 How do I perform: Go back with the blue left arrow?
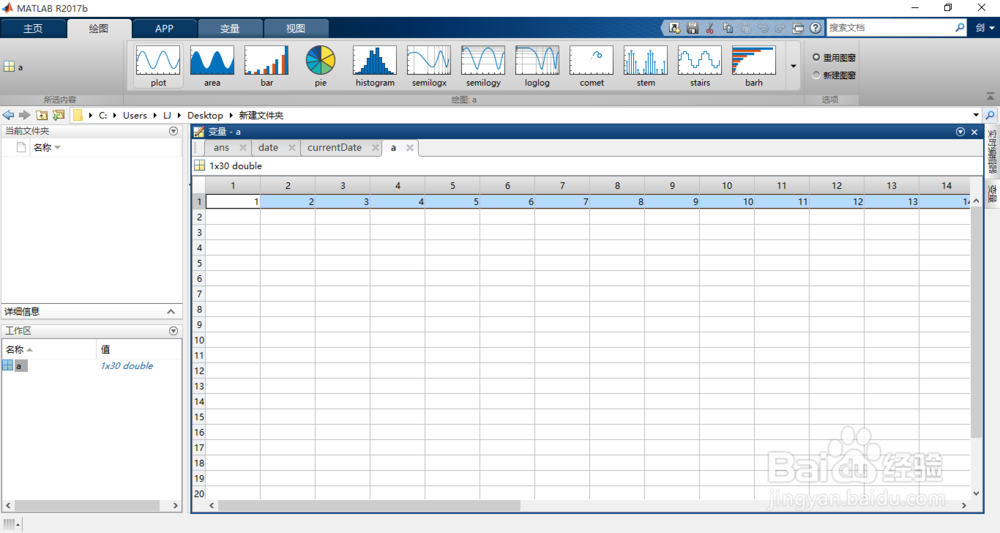pyautogui.click(x=8, y=115)
